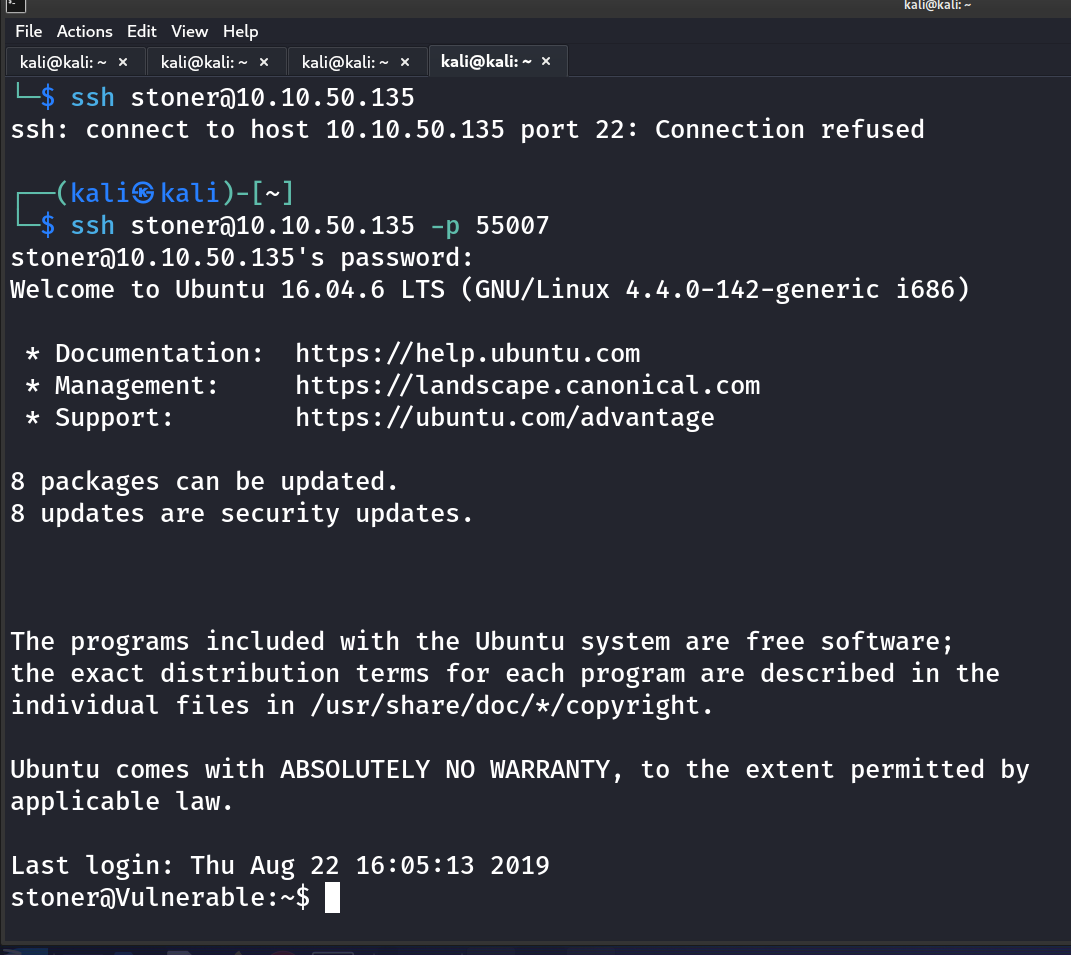Open the Help menu

click(x=240, y=32)
